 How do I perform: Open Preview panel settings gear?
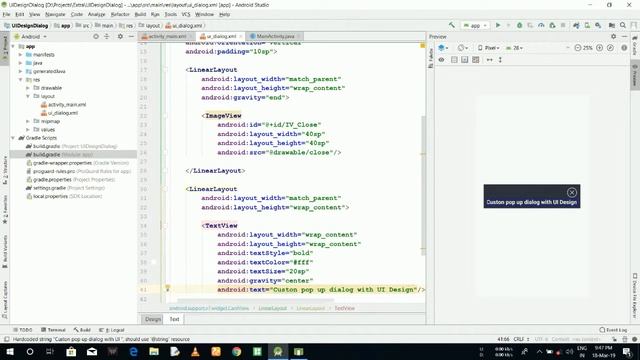(x=613, y=36)
